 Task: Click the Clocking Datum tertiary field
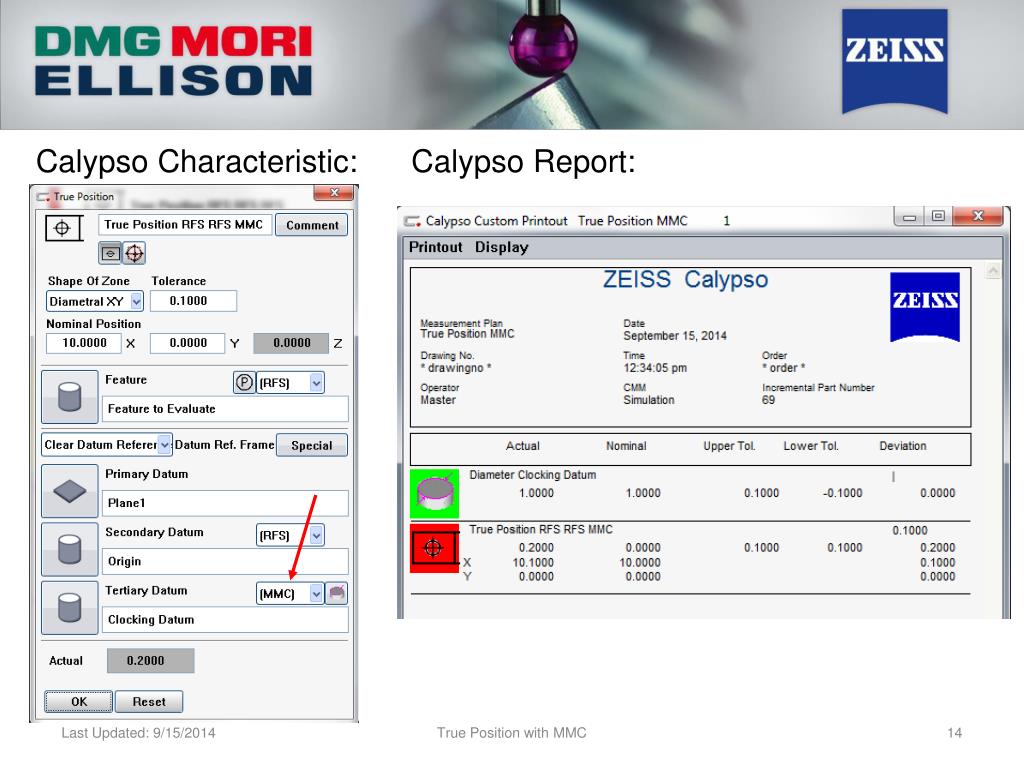point(225,619)
